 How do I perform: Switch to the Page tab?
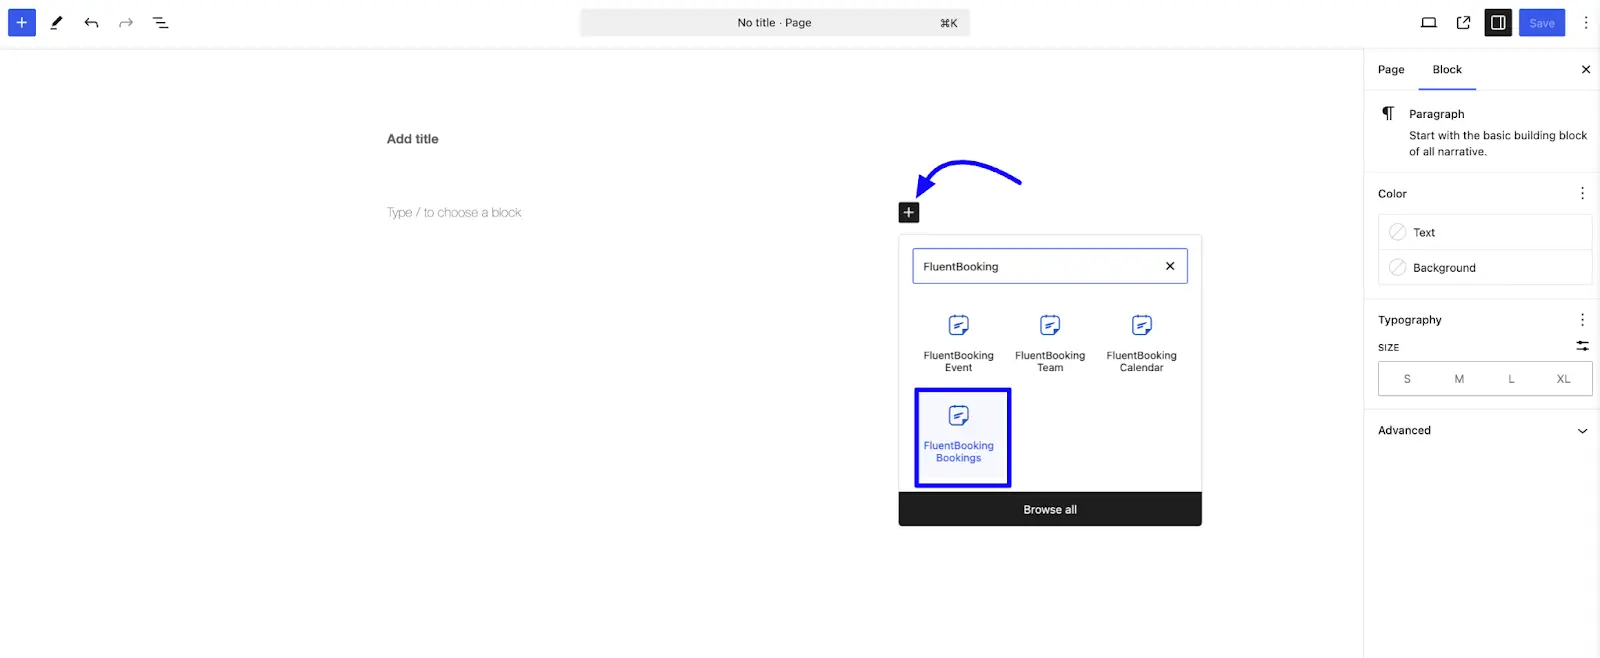coord(1391,69)
